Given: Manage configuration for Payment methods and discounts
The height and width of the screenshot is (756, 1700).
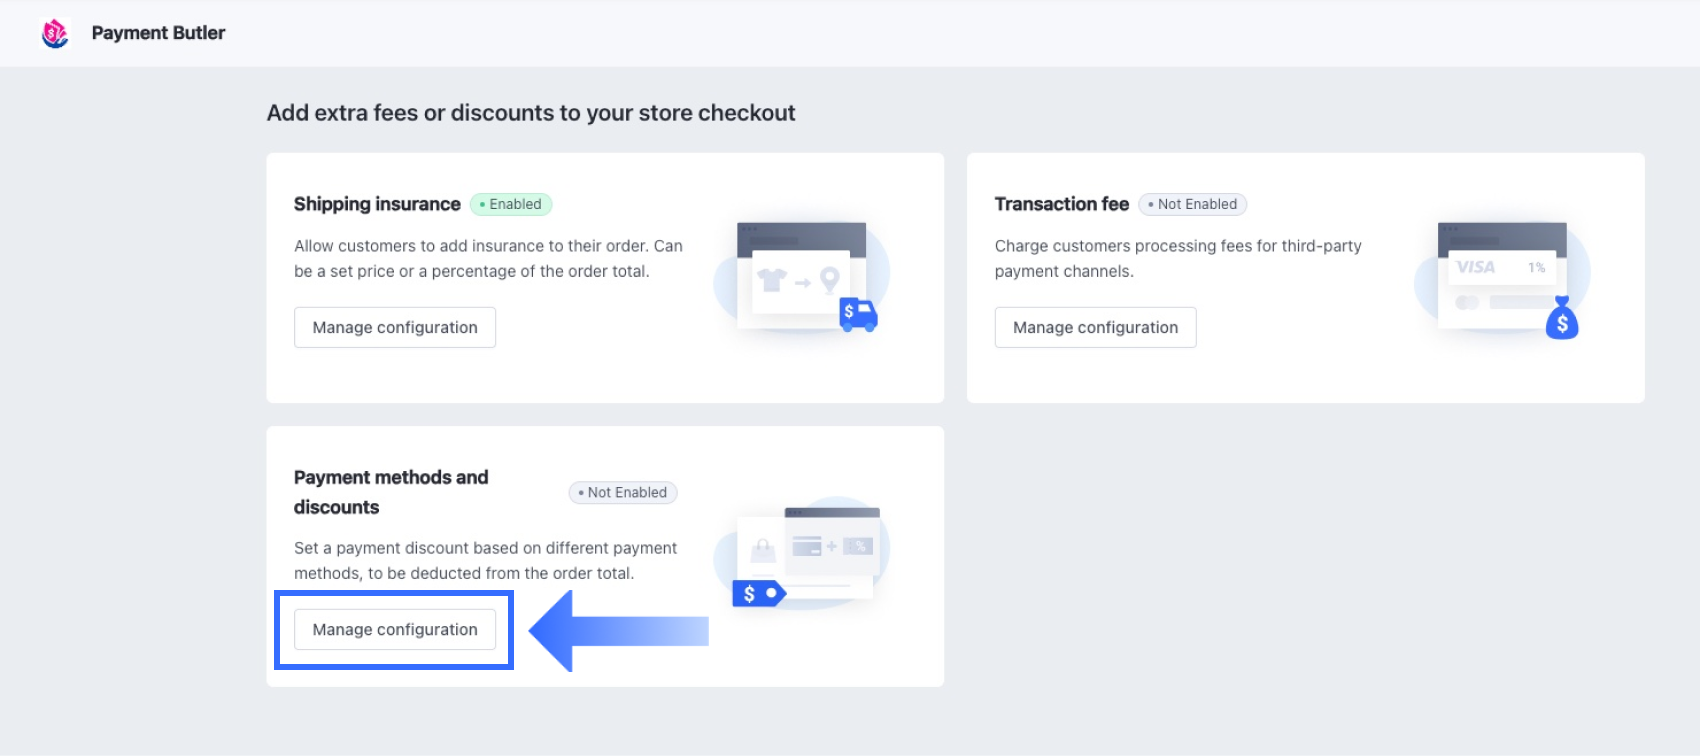Looking at the screenshot, I should pyautogui.click(x=395, y=629).
